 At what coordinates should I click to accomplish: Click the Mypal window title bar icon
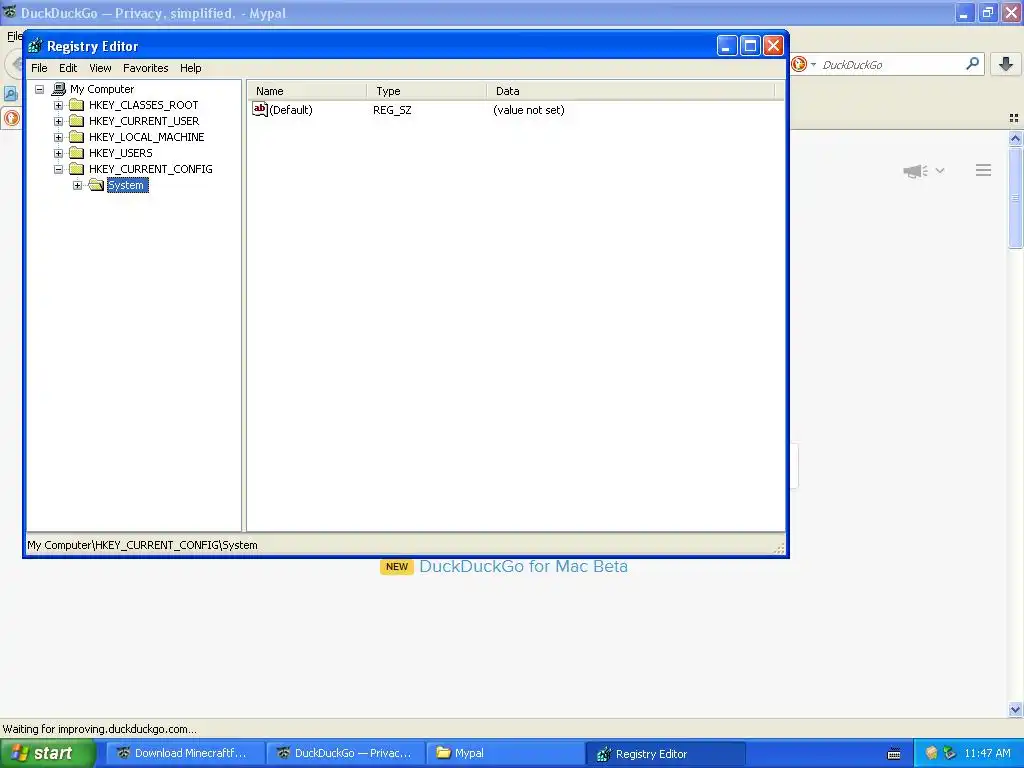[9, 12]
